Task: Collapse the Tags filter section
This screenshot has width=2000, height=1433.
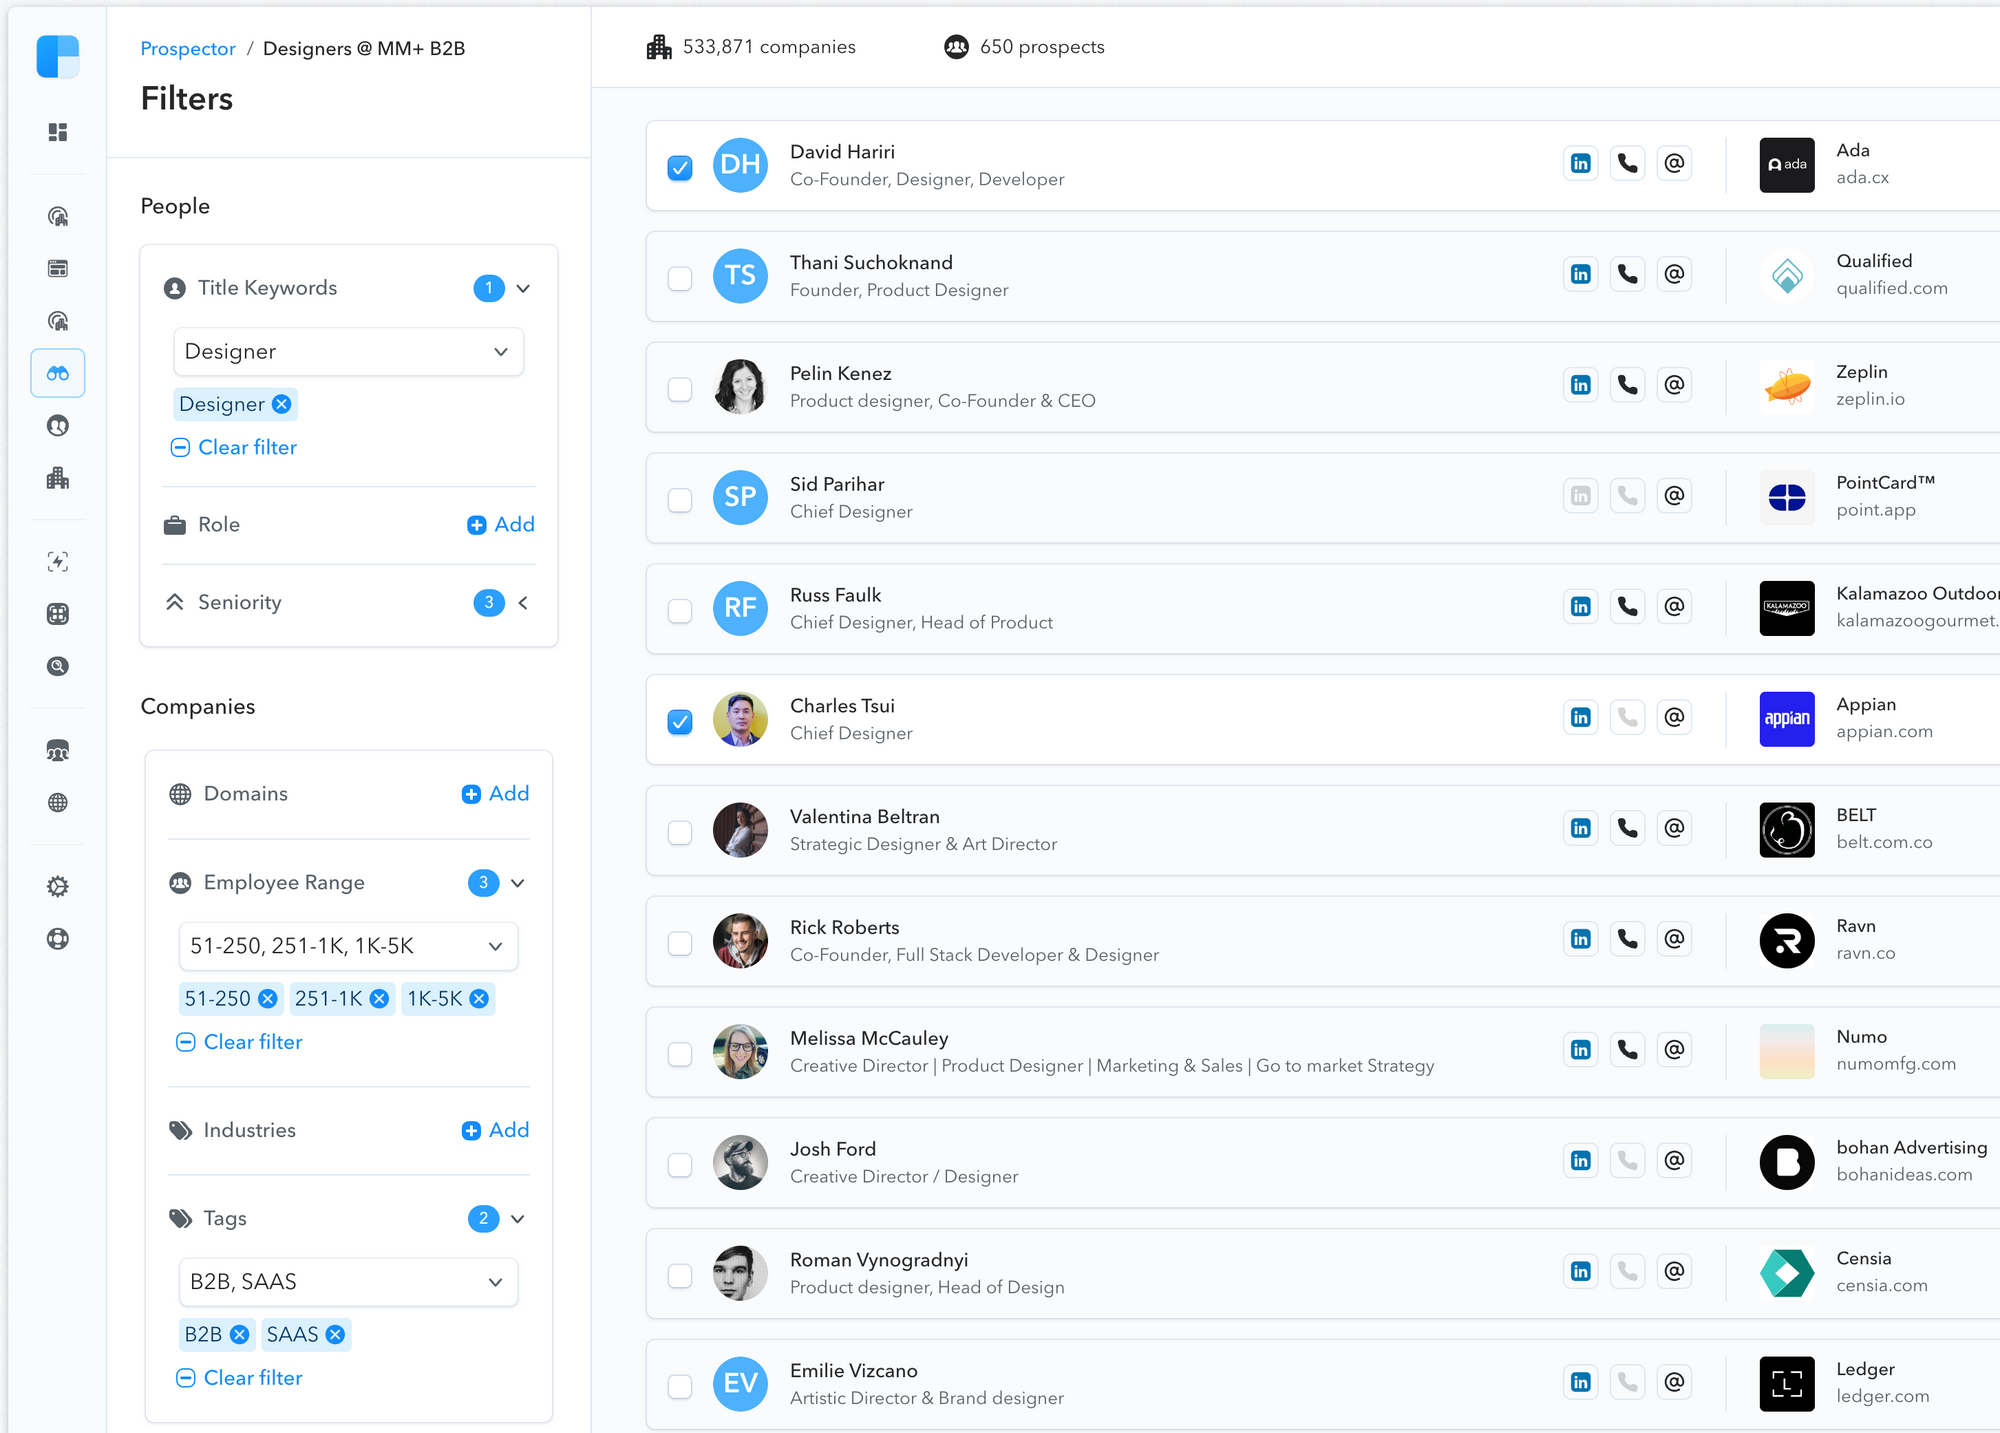Action: pyautogui.click(x=518, y=1219)
